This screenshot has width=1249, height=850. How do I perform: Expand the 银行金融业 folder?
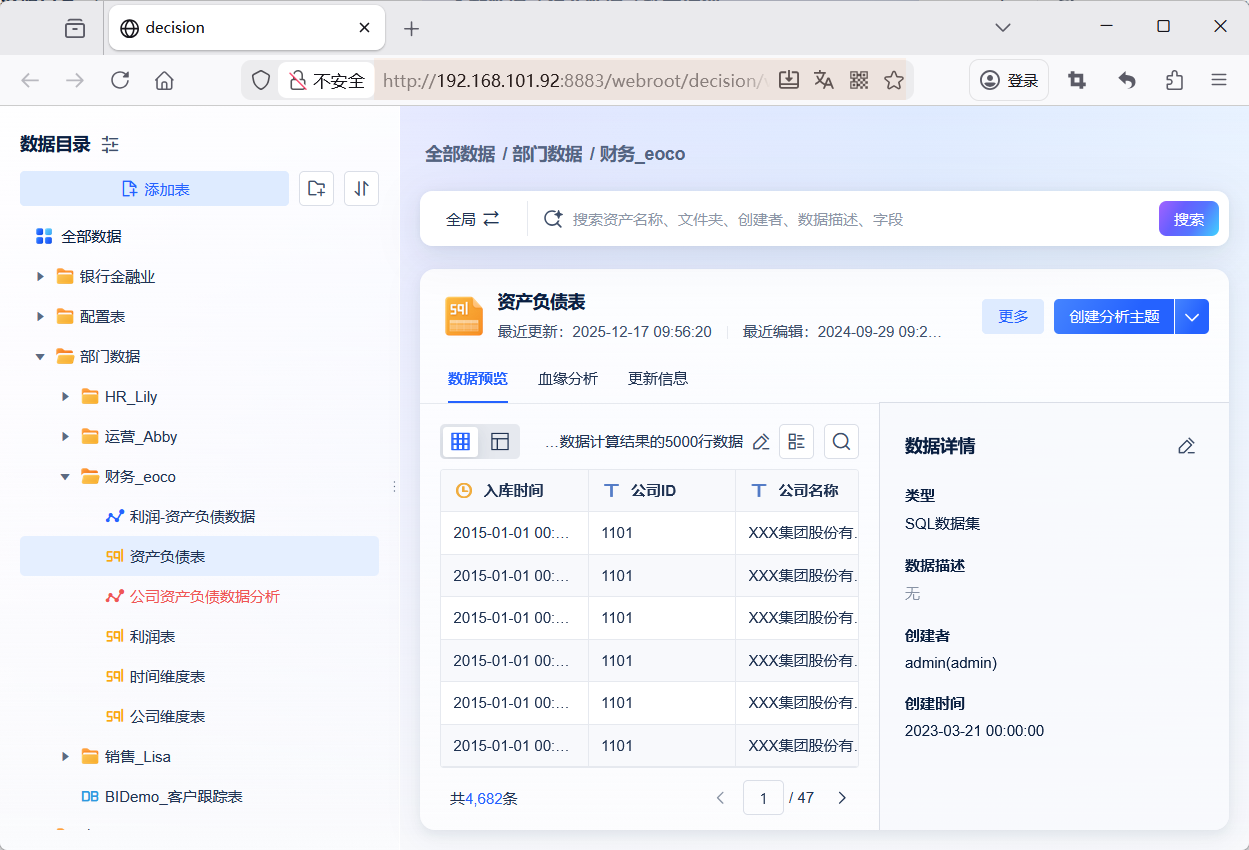click(x=41, y=276)
